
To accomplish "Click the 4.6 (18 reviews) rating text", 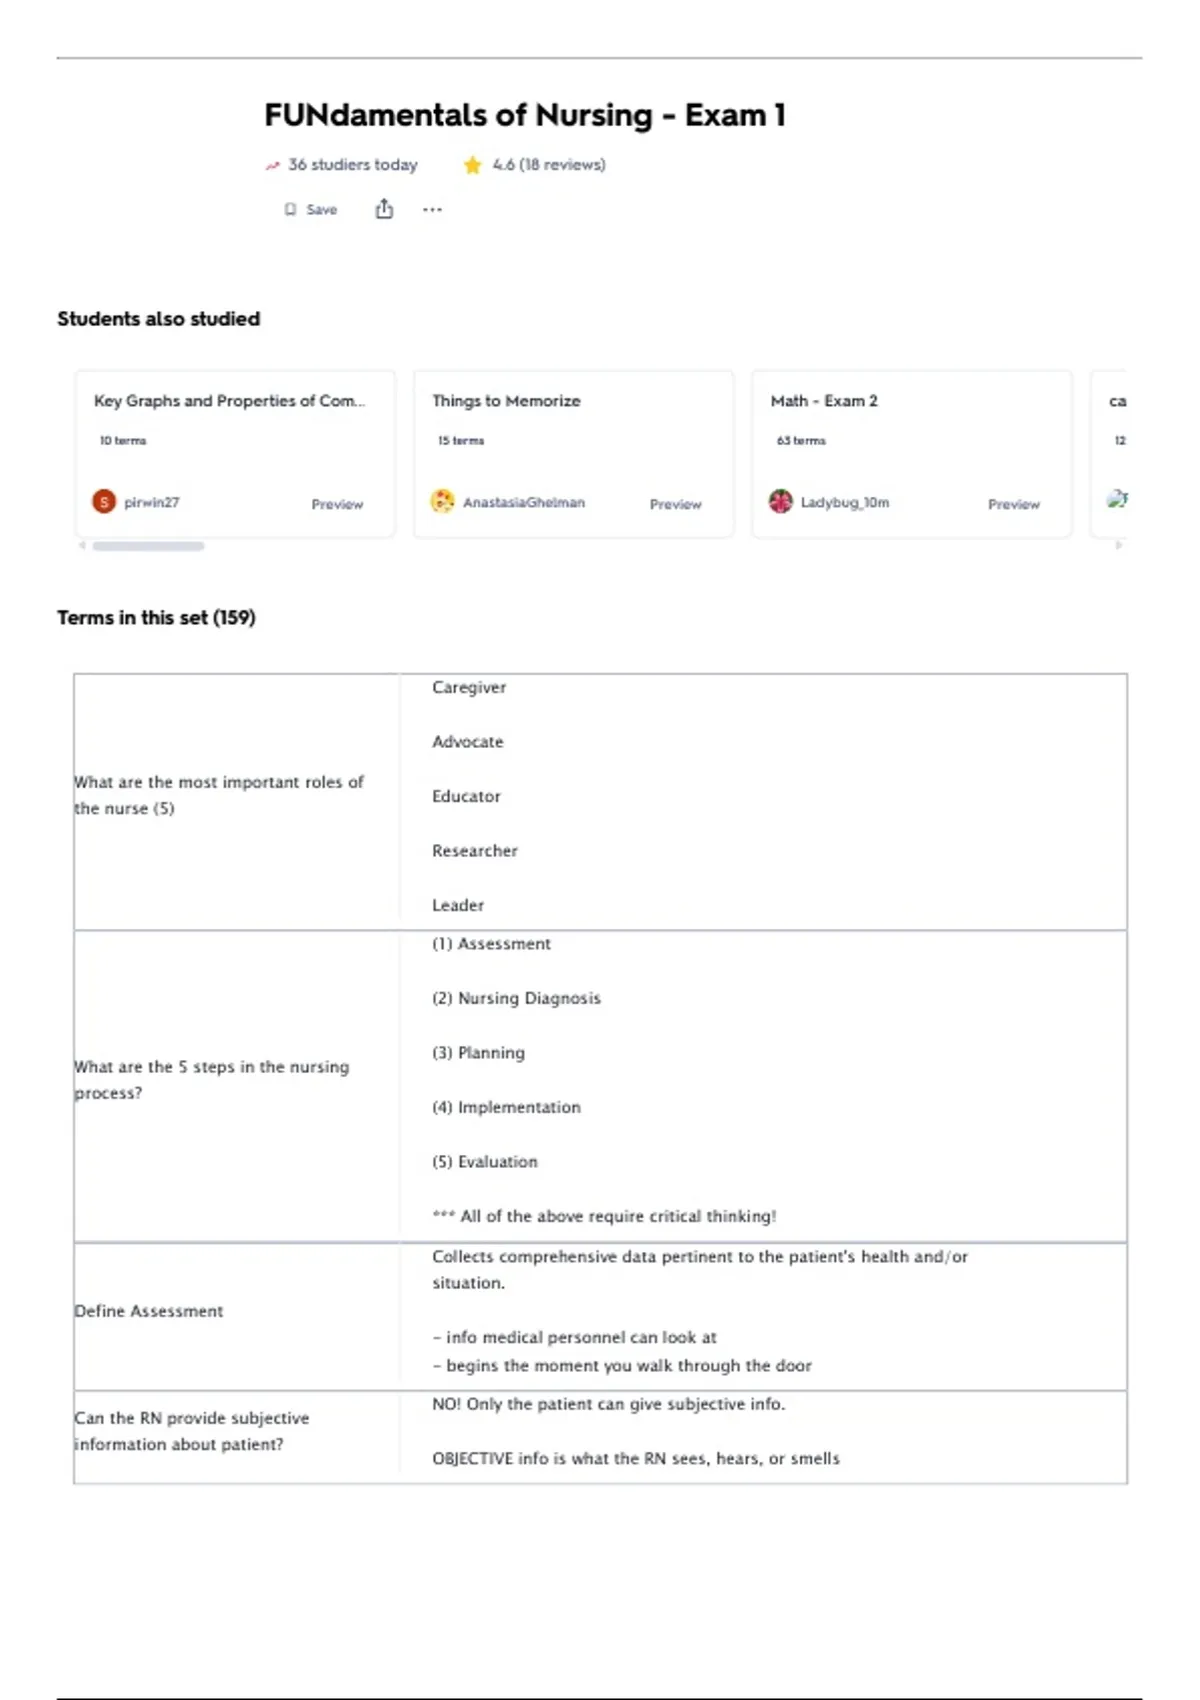I will tap(548, 165).
